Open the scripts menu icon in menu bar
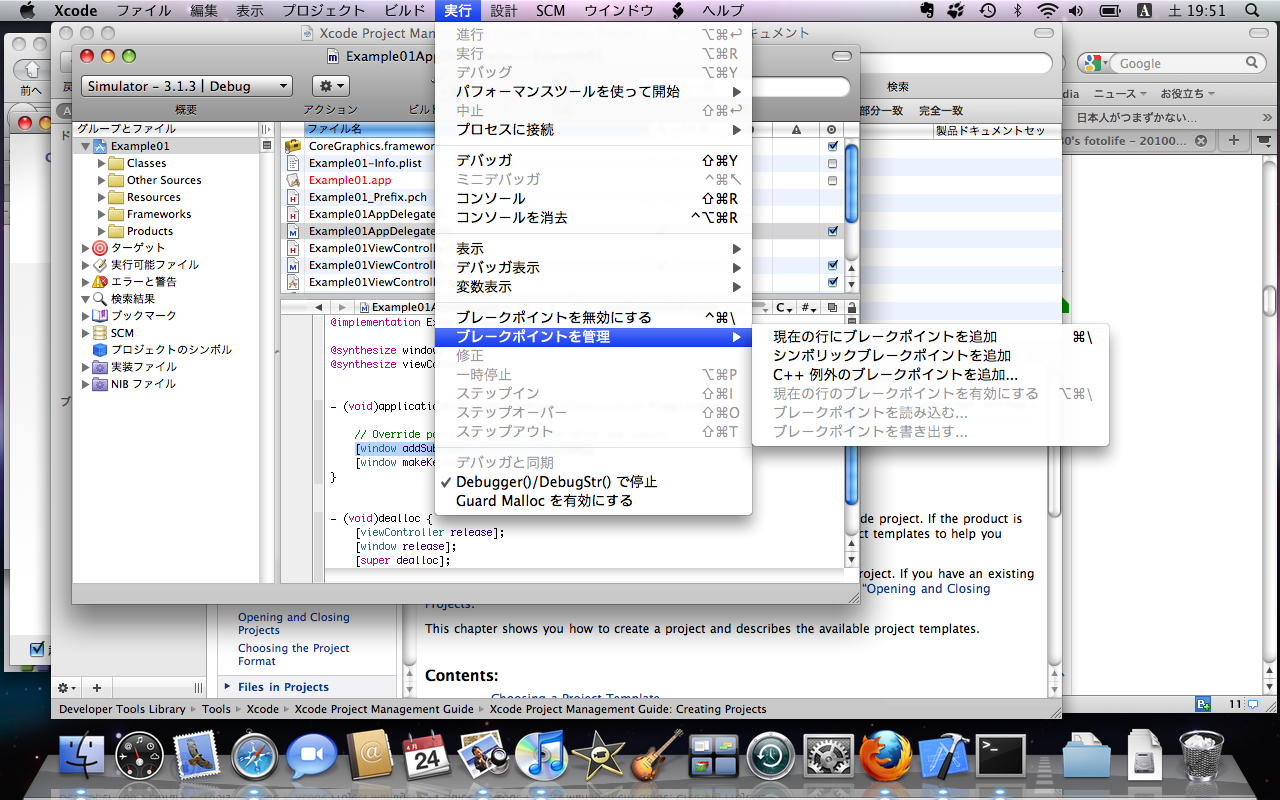This screenshot has height=800, width=1280. pos(678,11)
